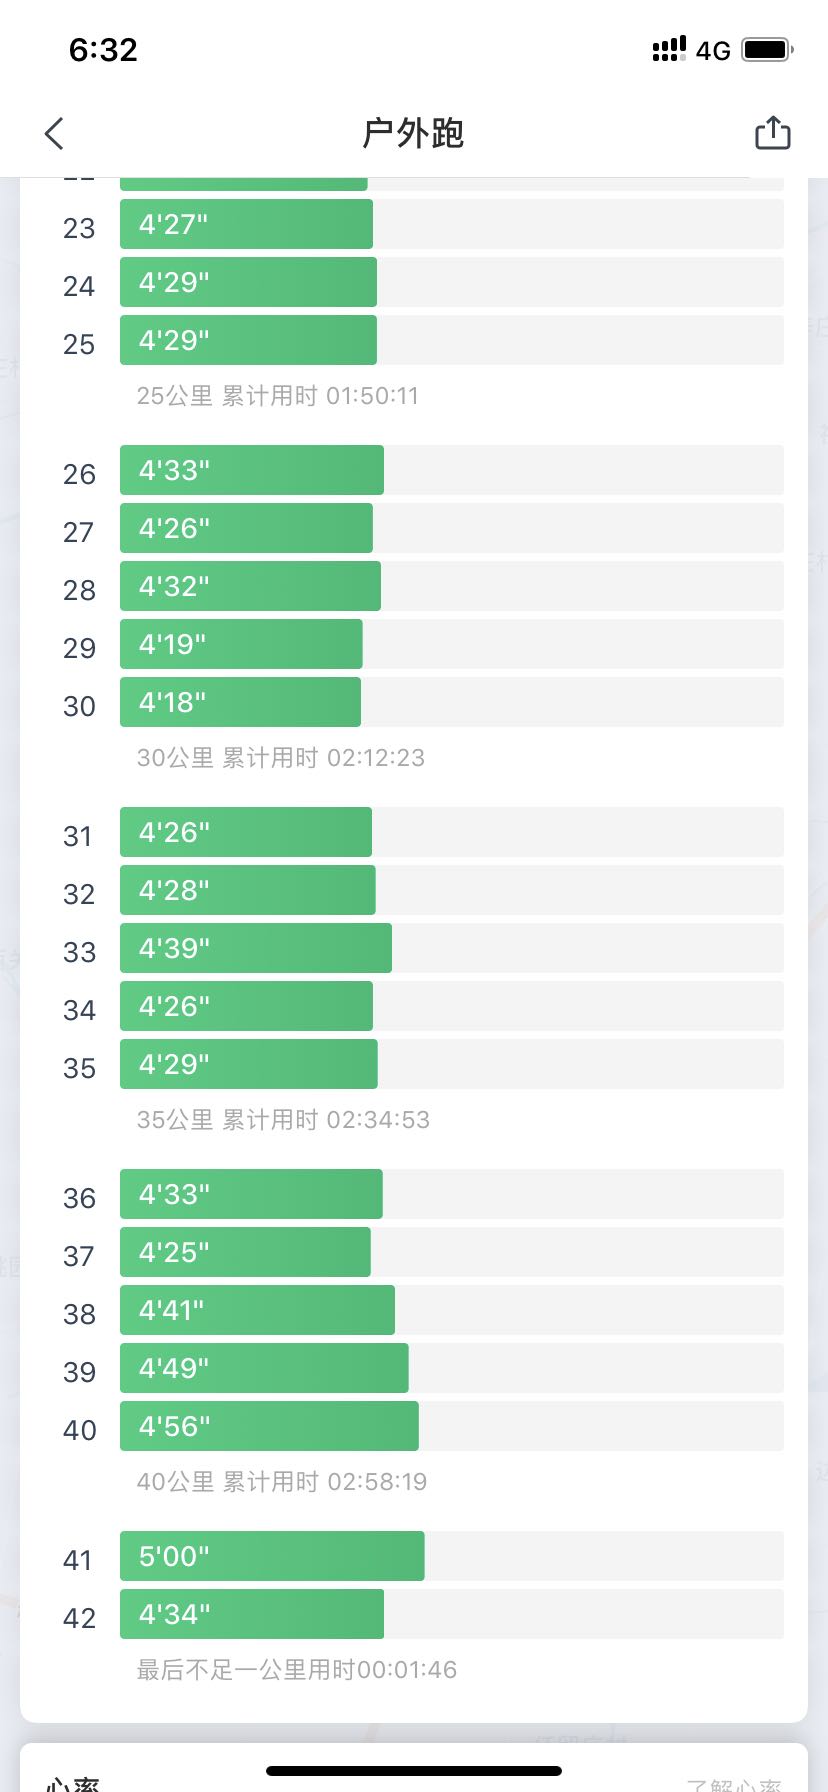Screen dimensions: 828x1792
Task: Tap the back arrow icon
Action: point(55,133)
